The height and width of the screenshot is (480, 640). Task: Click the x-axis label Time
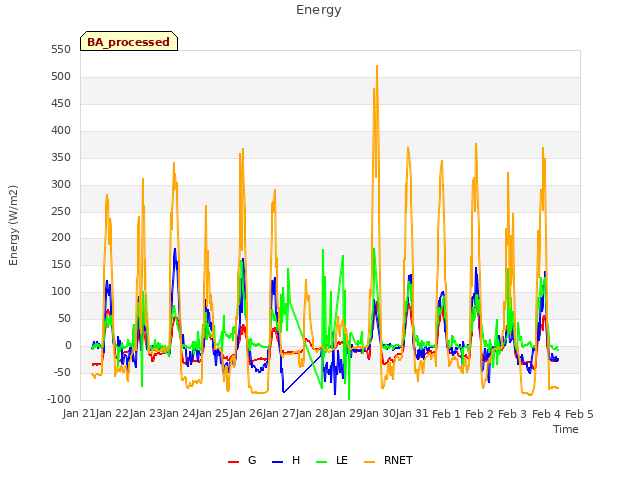565,429
